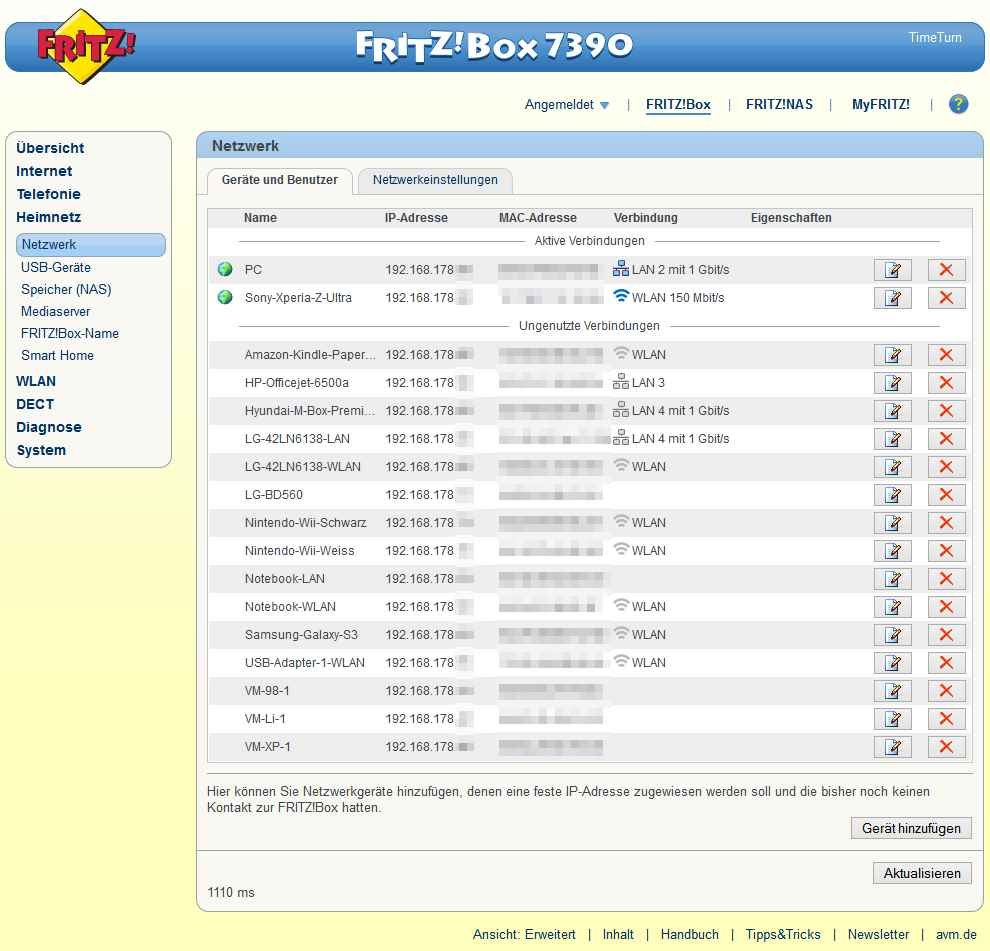990x951 pixels.
Task: Select the Netzwerk submenu item
Action: (x=91, y=245)
